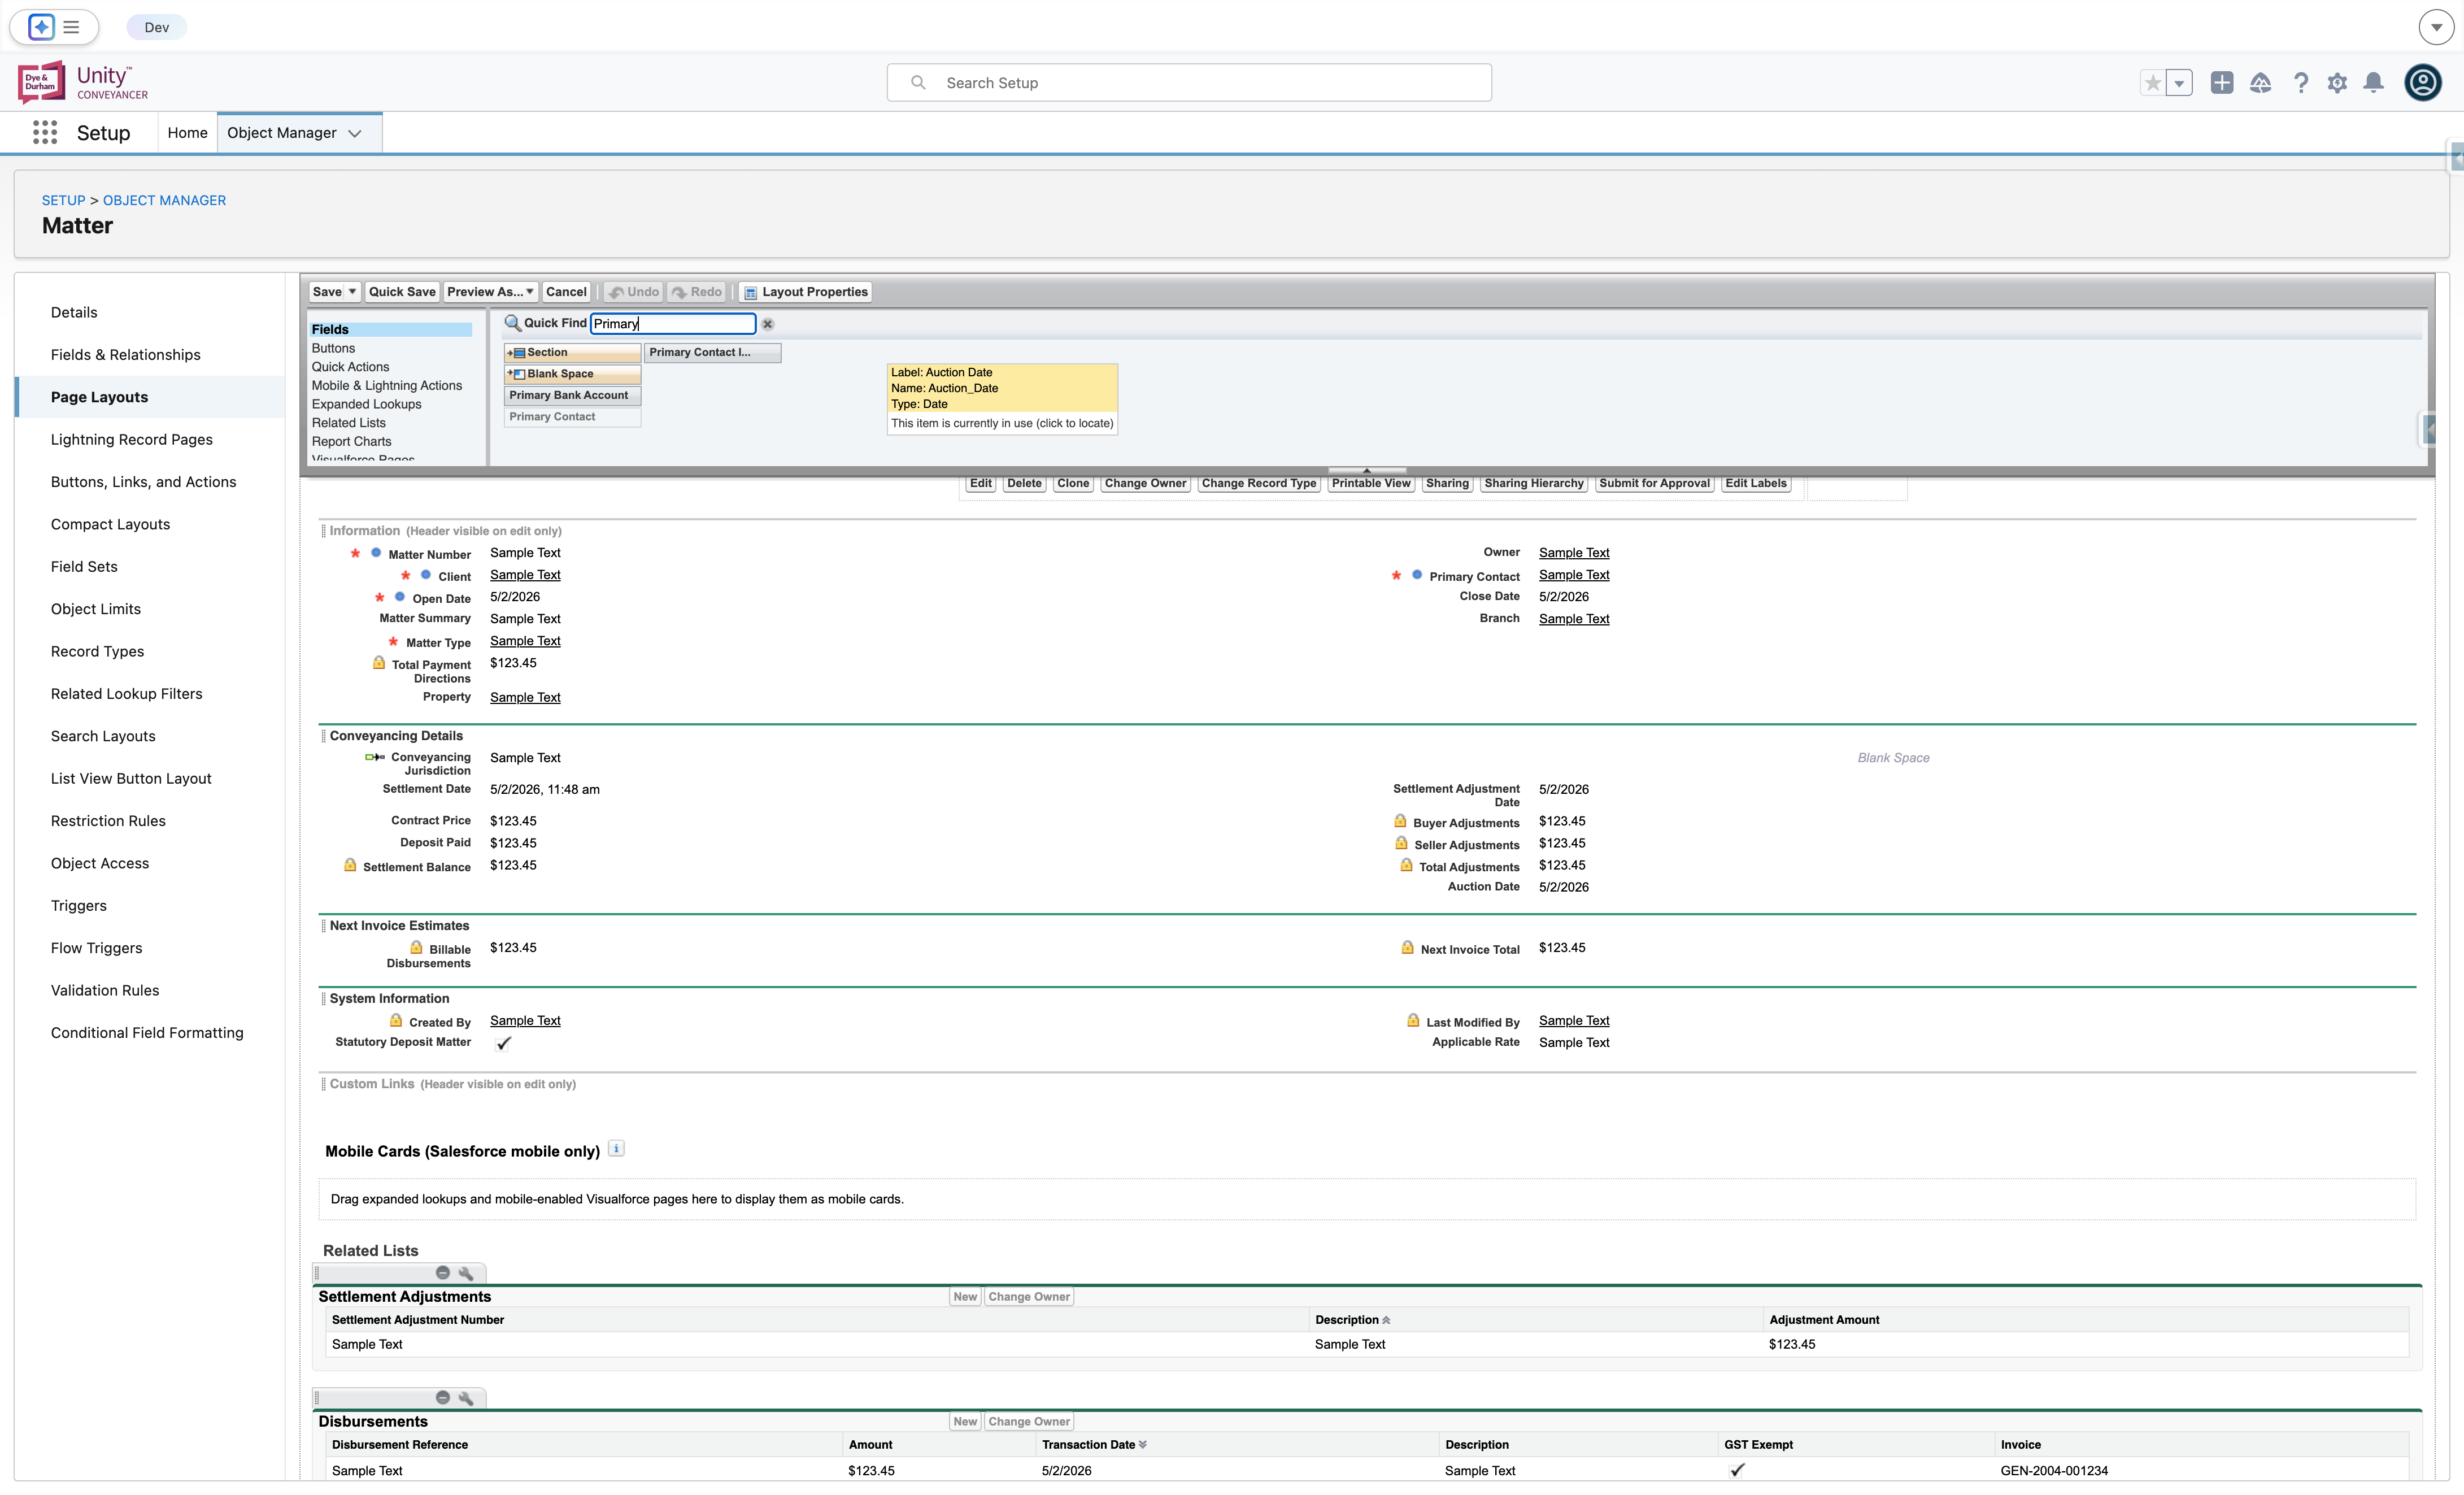Clear the Quick Find search text
Image resolution: width=2464 pixels, height=1495 pixels.
click(768, 324)
